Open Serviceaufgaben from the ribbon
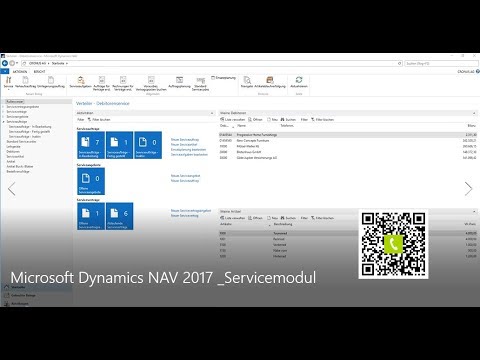This screenshot has height=360, width=480. point(80,82)
